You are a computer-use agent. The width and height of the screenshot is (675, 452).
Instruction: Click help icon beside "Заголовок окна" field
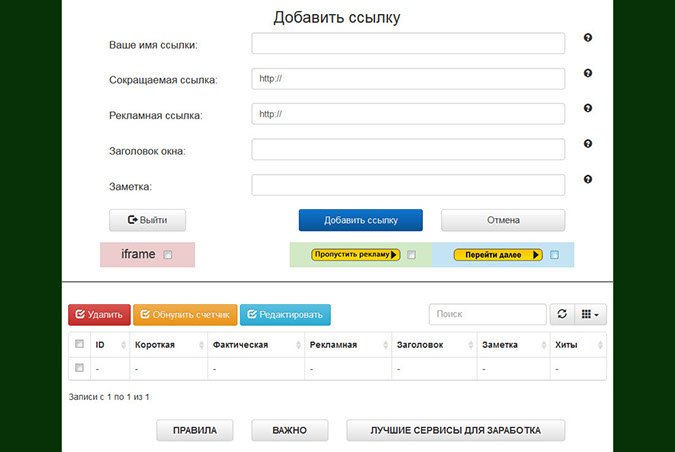pos(588,144)
